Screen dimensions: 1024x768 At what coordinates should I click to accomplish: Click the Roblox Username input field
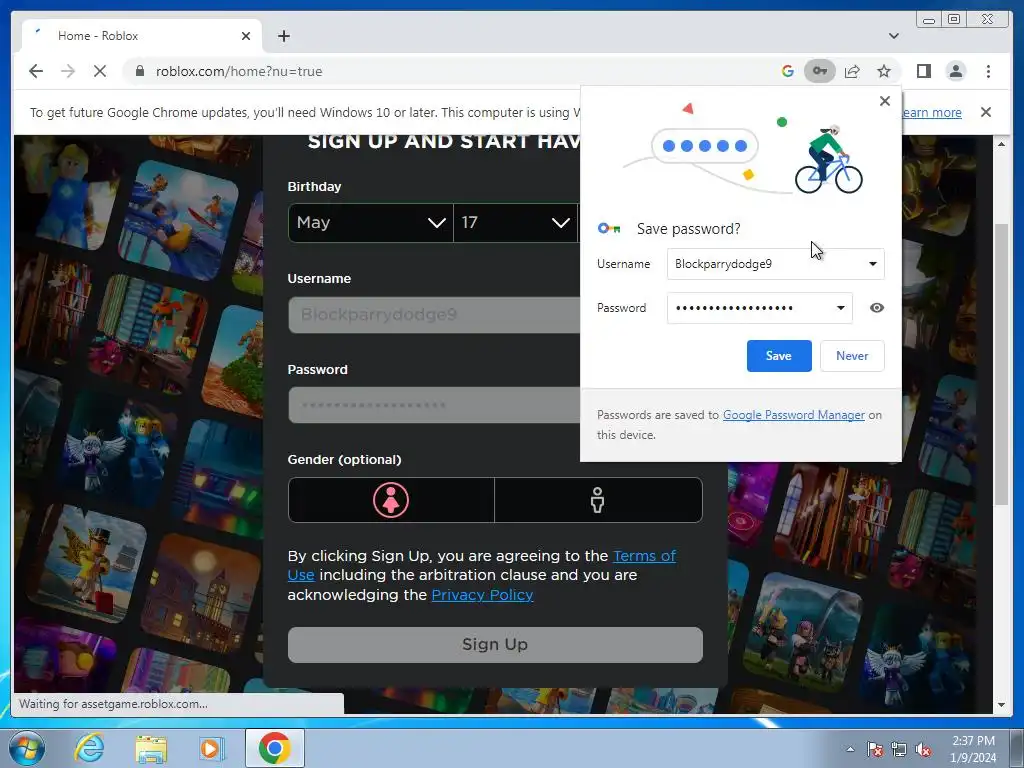[434, 315]
